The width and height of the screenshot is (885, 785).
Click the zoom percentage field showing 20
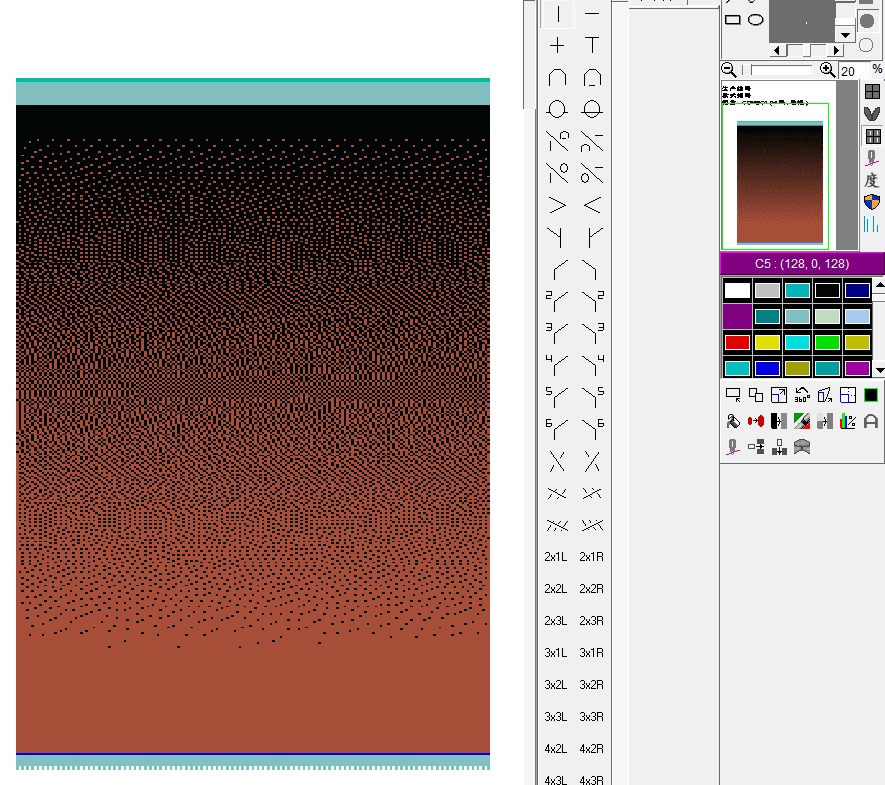tap(849, 71)
